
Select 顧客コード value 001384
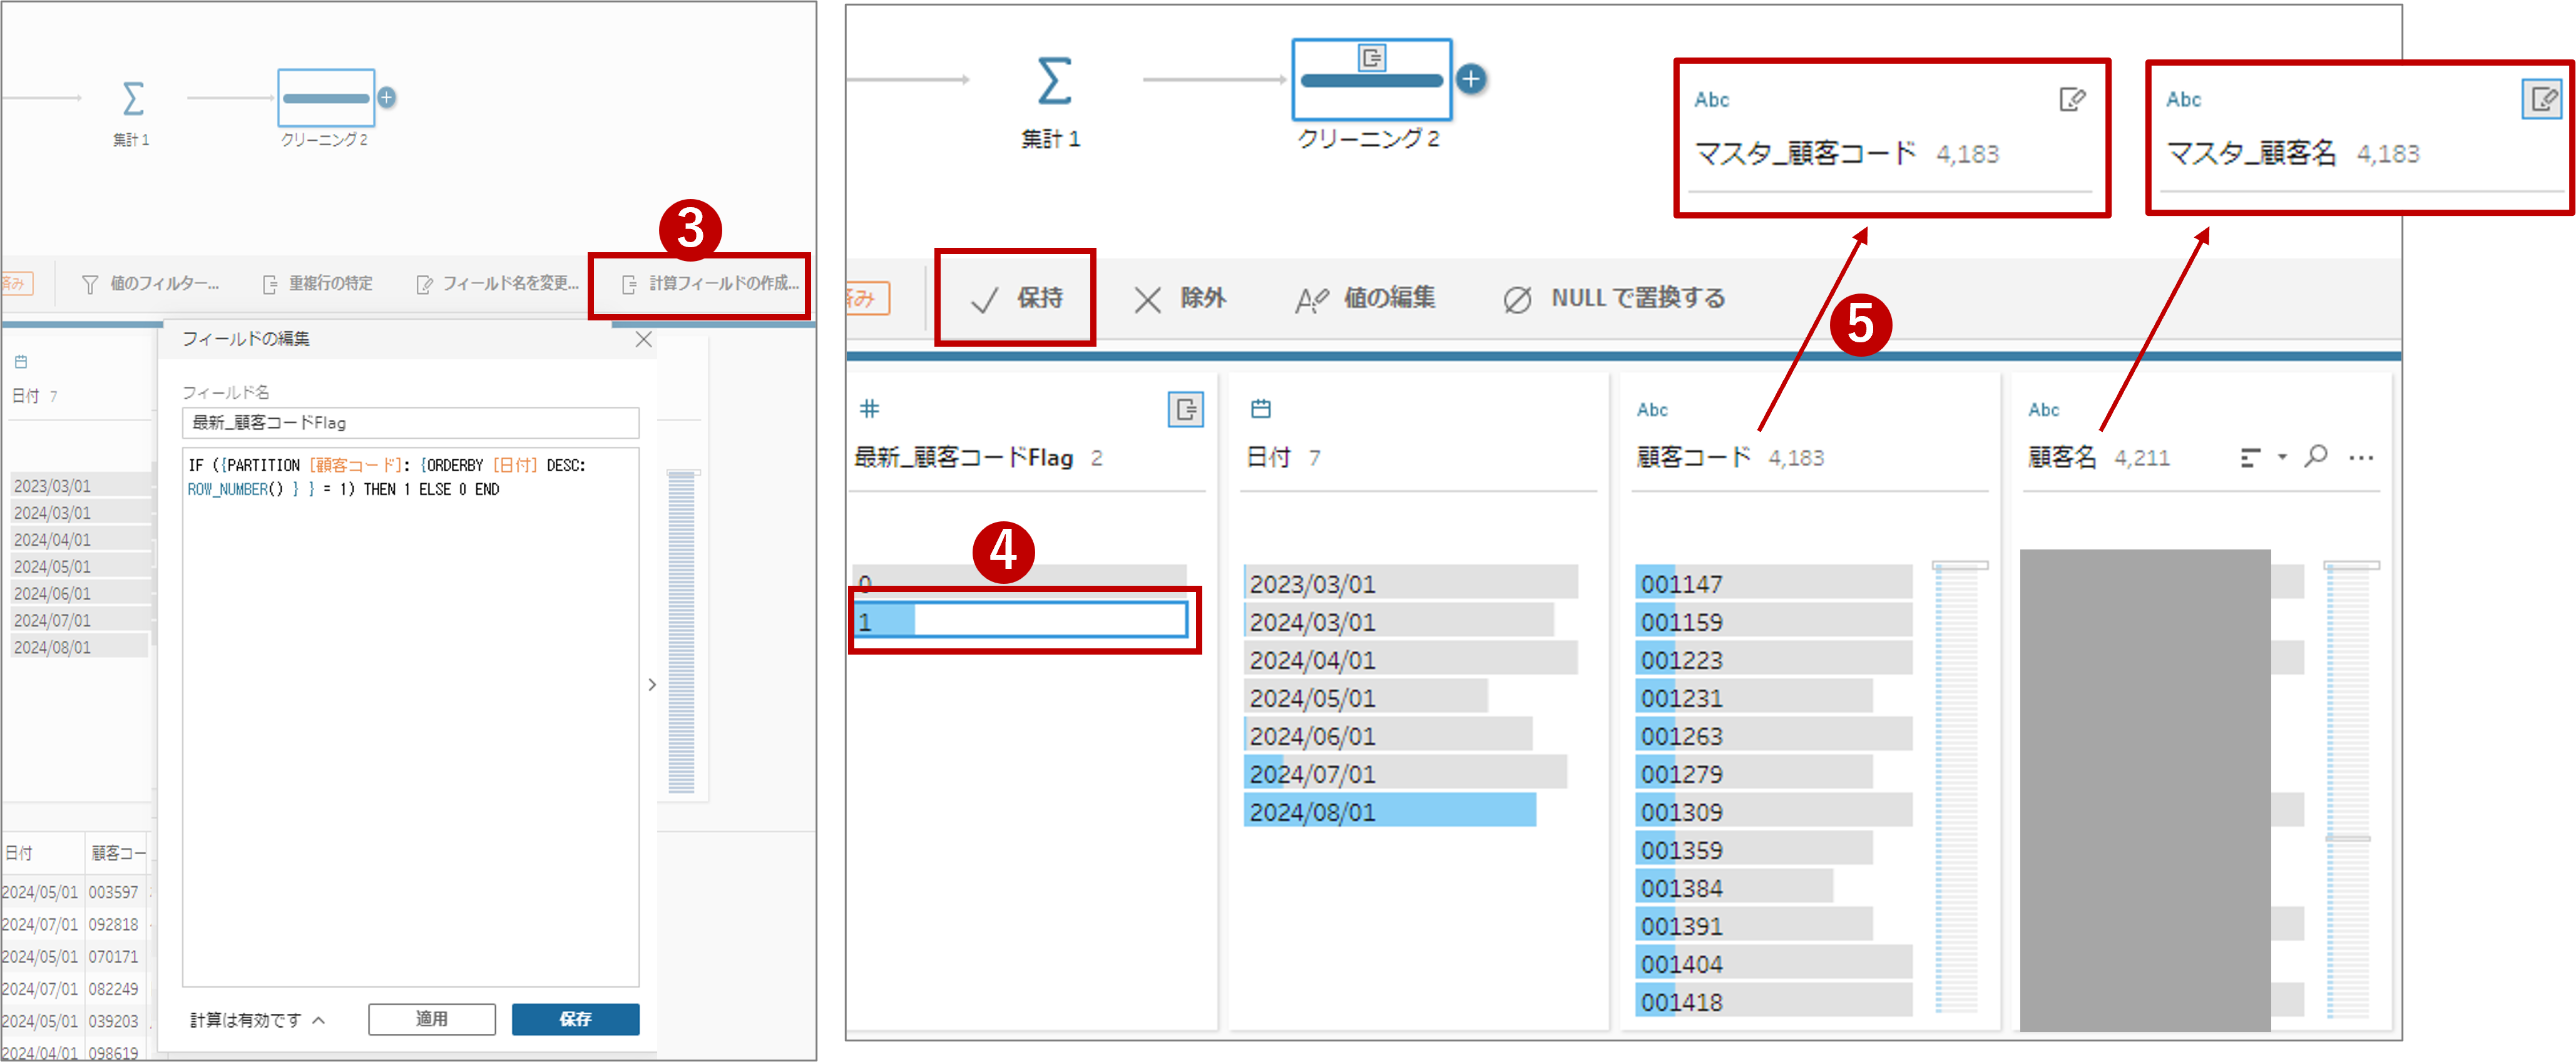tap(1735, 887)
